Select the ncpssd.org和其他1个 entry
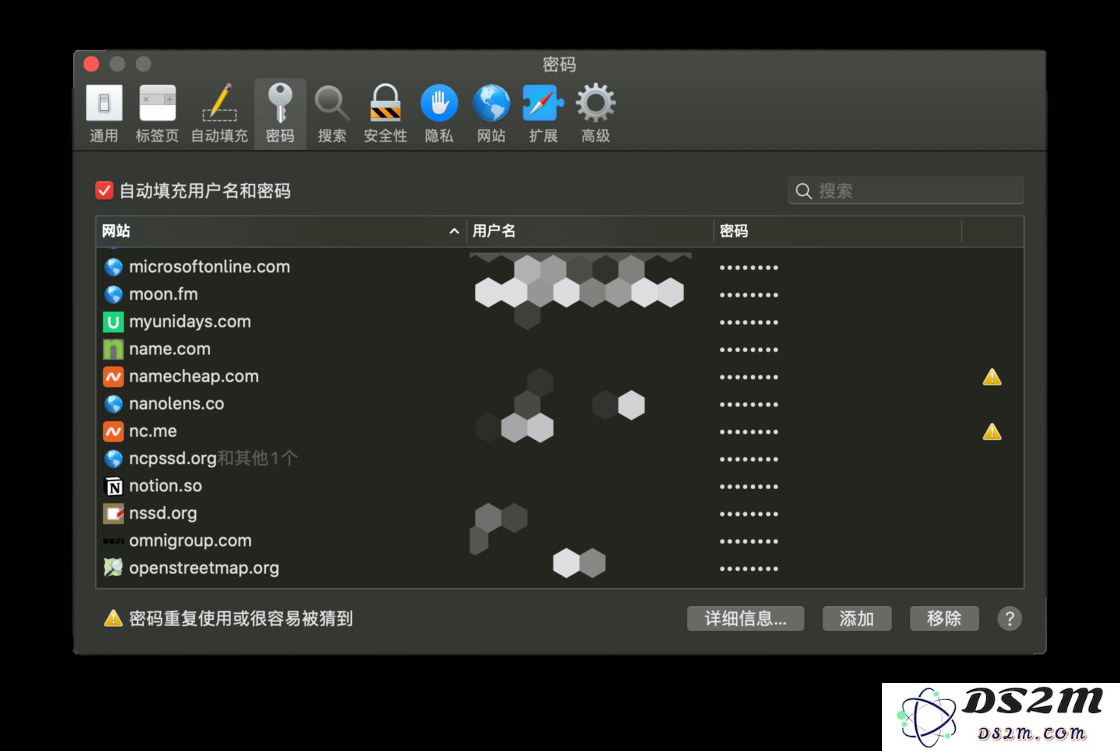The image size is (1120, 751). coord(213,459)
